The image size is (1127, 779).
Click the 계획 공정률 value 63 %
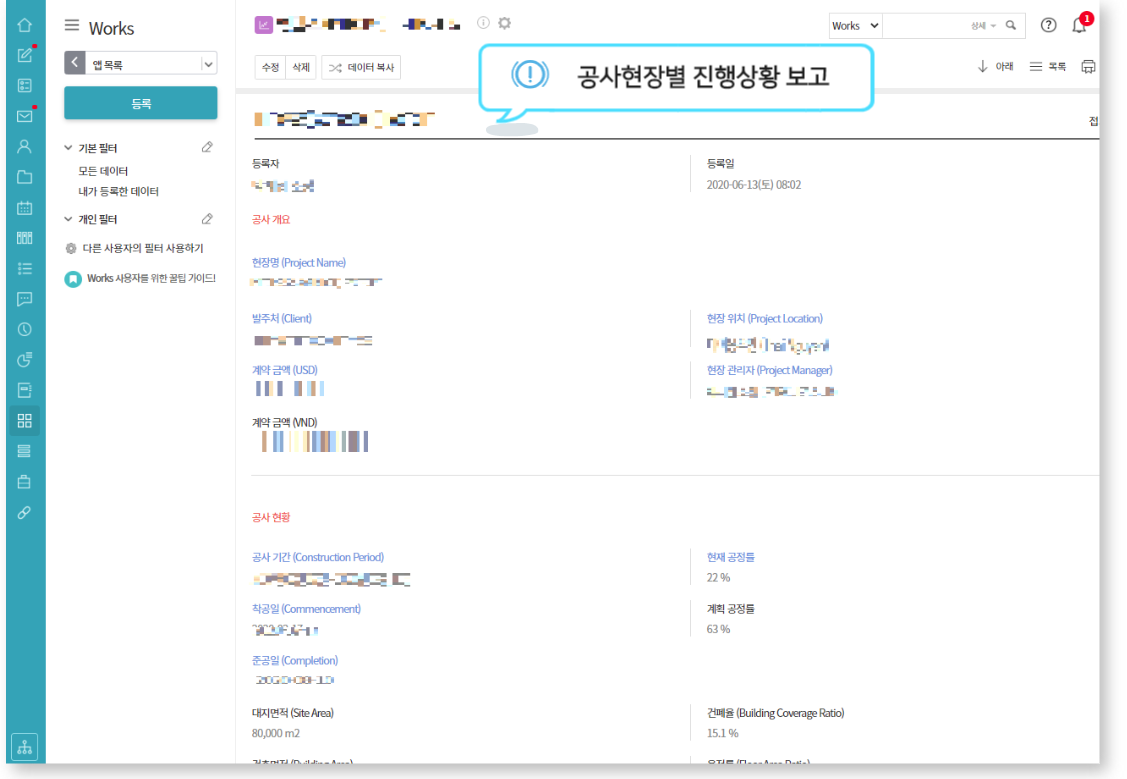718,629
